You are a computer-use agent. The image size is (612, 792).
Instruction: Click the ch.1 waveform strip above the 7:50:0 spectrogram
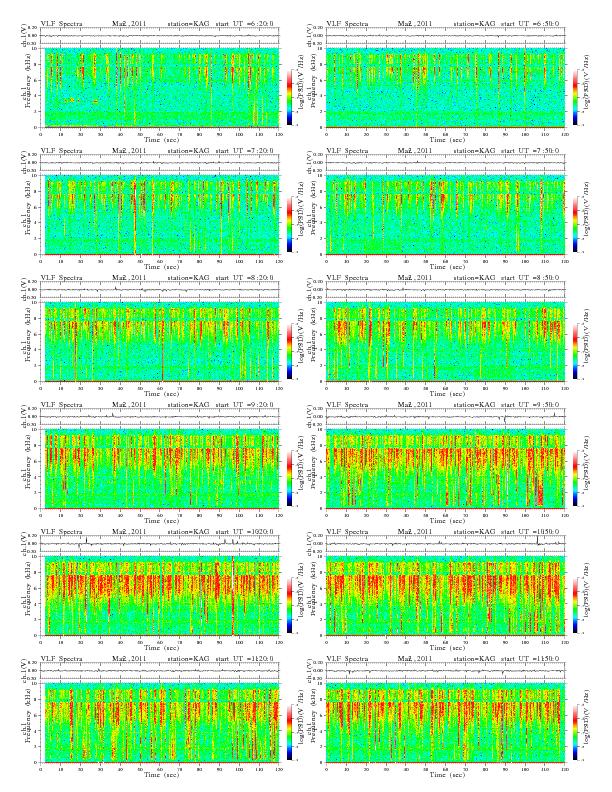pos(445,163)
